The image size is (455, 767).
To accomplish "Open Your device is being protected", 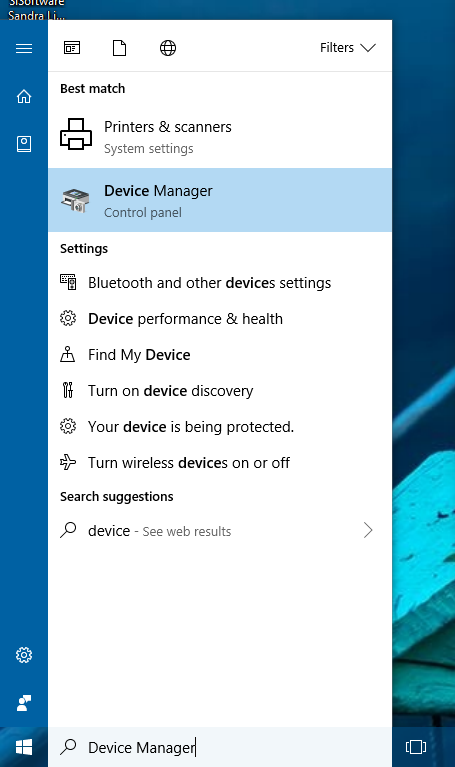I will pos(220,427).
